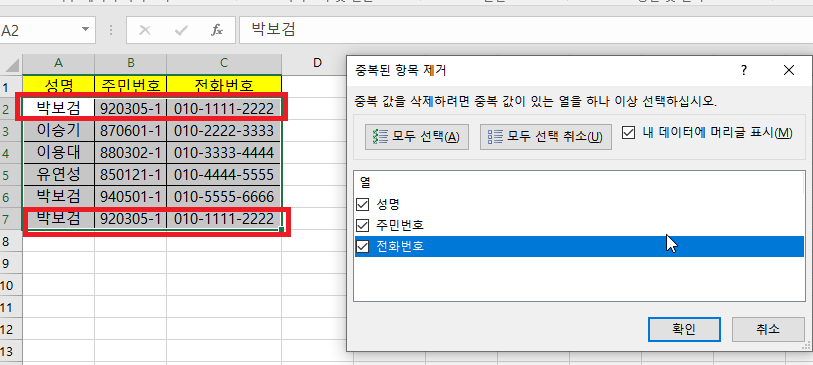The height and width of the screenshot is (365, 813).
Task: Click cell containing 010-3333-4444
Action: click(x=224, y=152)
